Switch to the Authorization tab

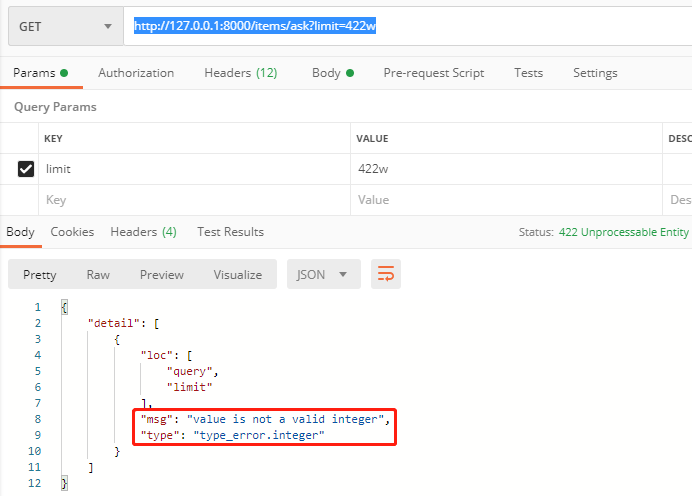coord(136,73)
